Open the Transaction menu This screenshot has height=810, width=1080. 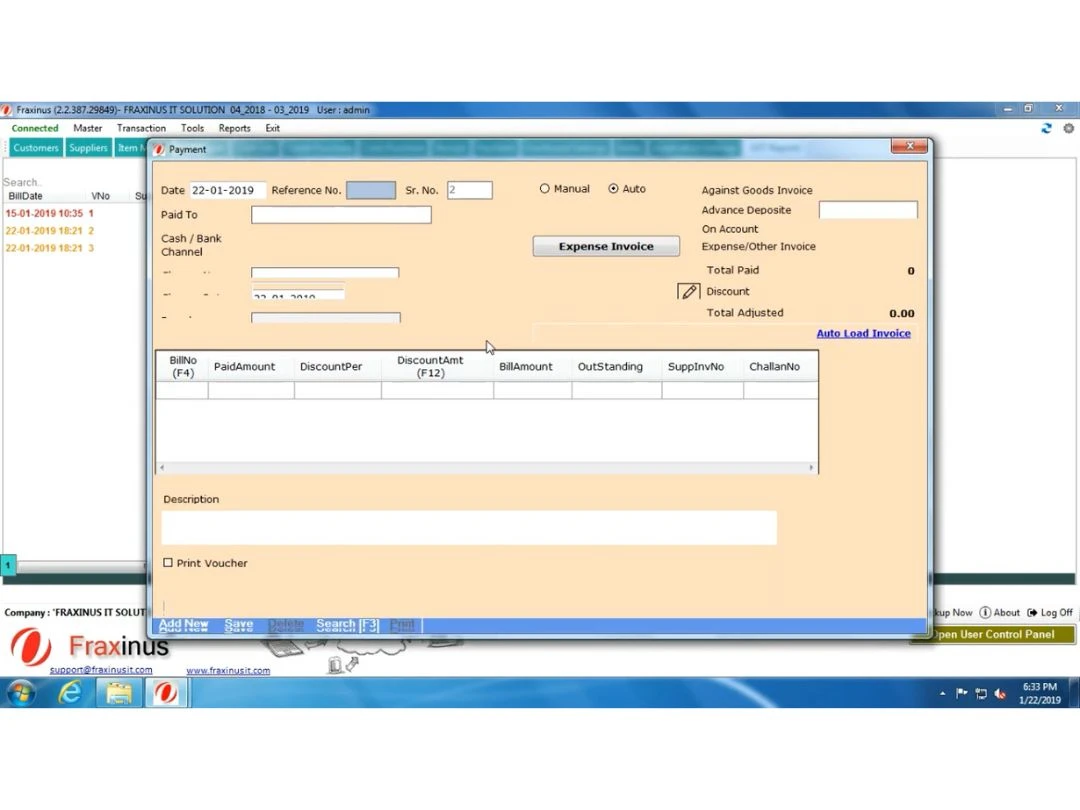pyautogui.click(x=141, y=128)
